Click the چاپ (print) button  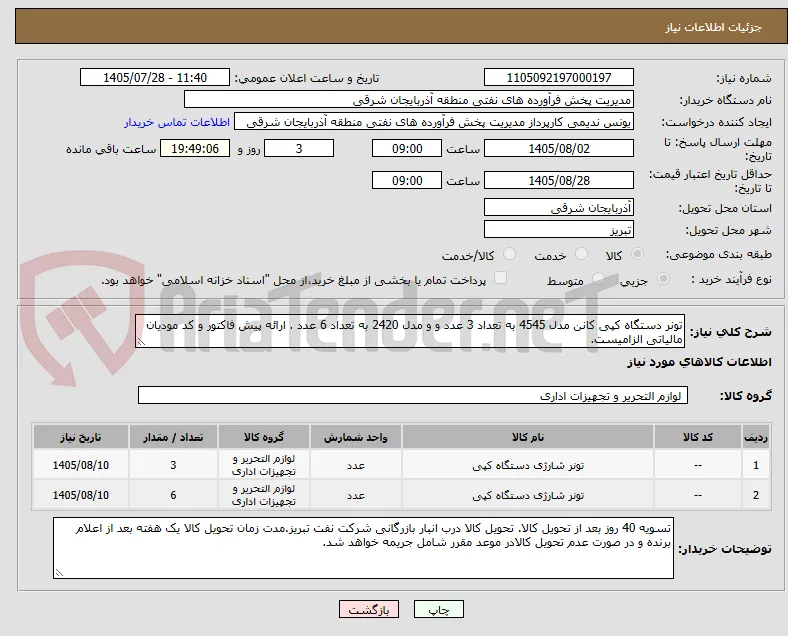(438, 609)
